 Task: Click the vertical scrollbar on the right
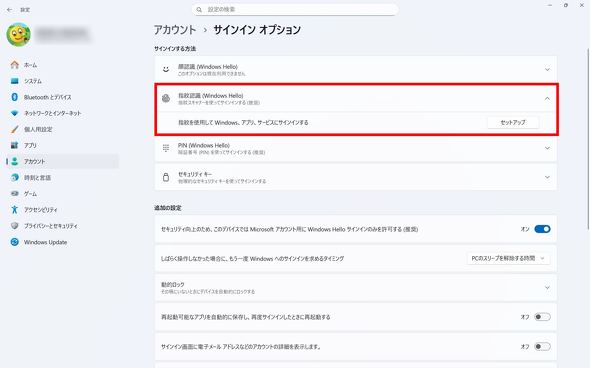588,138
